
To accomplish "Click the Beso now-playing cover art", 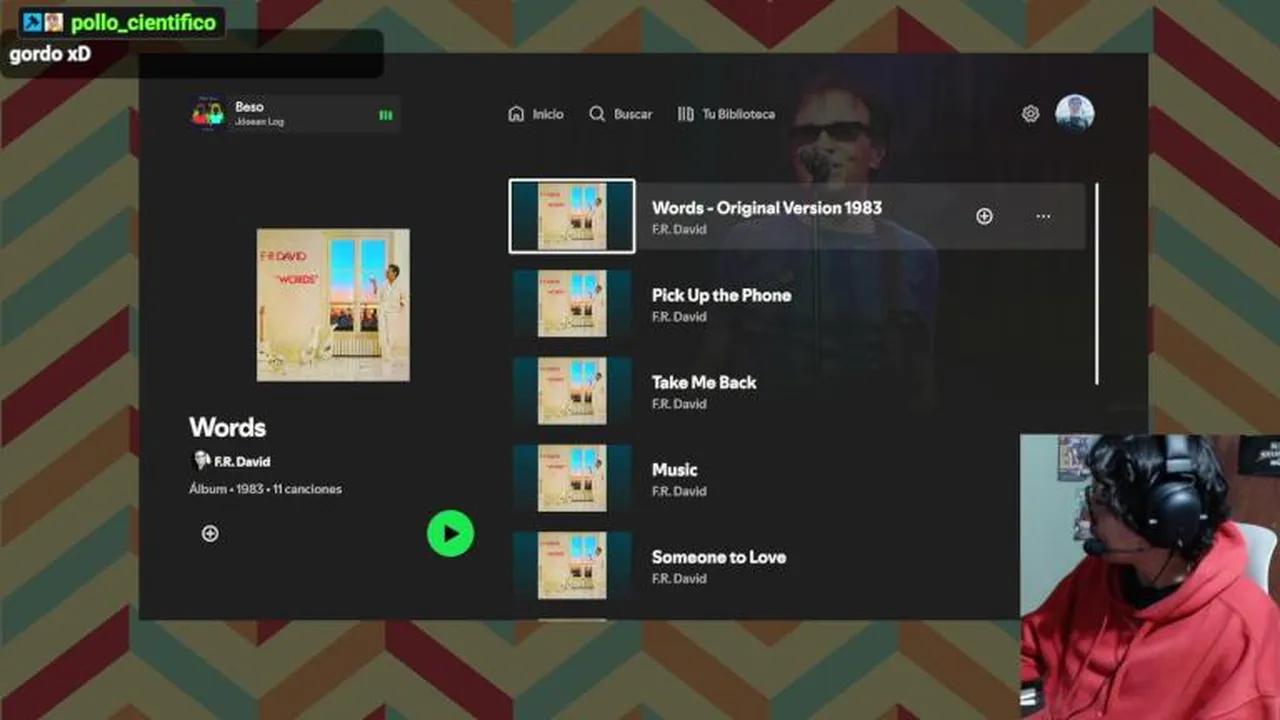I will pyautogui.click(x=208, y=114).
